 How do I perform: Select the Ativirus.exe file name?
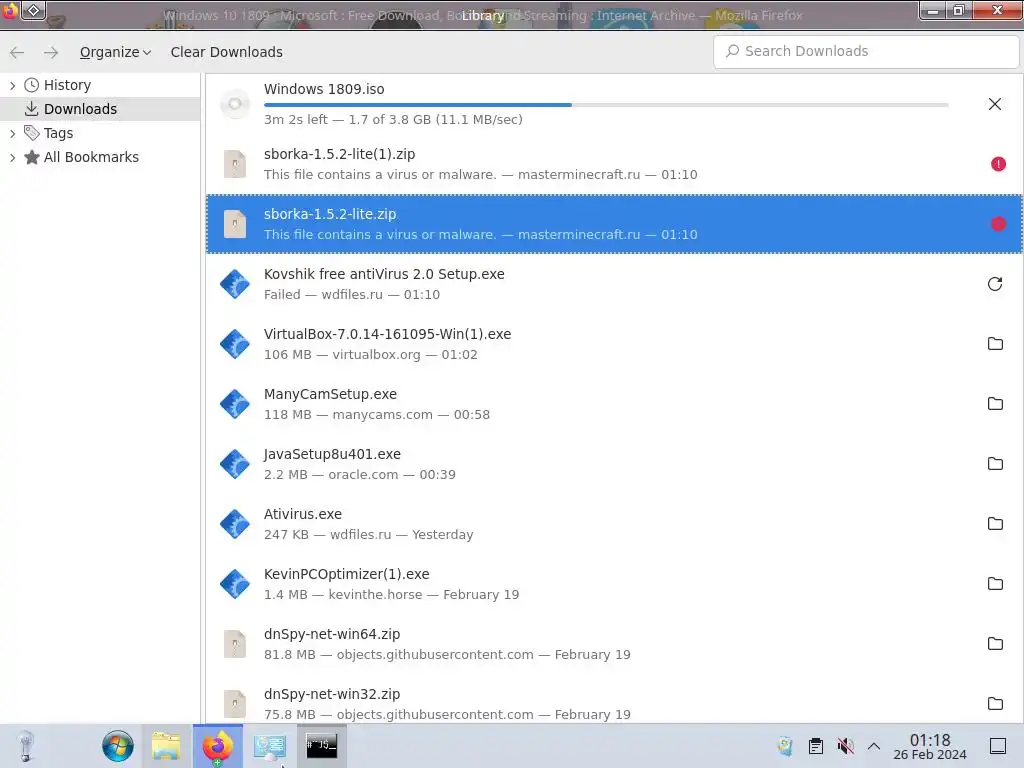(x=303, y=514)
